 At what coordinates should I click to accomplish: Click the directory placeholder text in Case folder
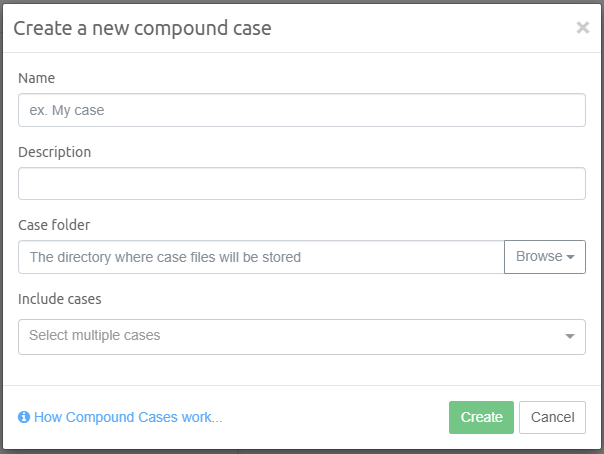tap(165, 257)
